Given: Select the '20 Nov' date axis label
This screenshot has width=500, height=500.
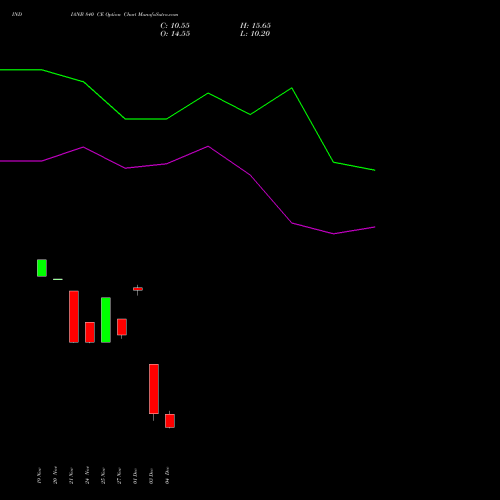Looking at the screenshot, I should [x=55, y=476].
